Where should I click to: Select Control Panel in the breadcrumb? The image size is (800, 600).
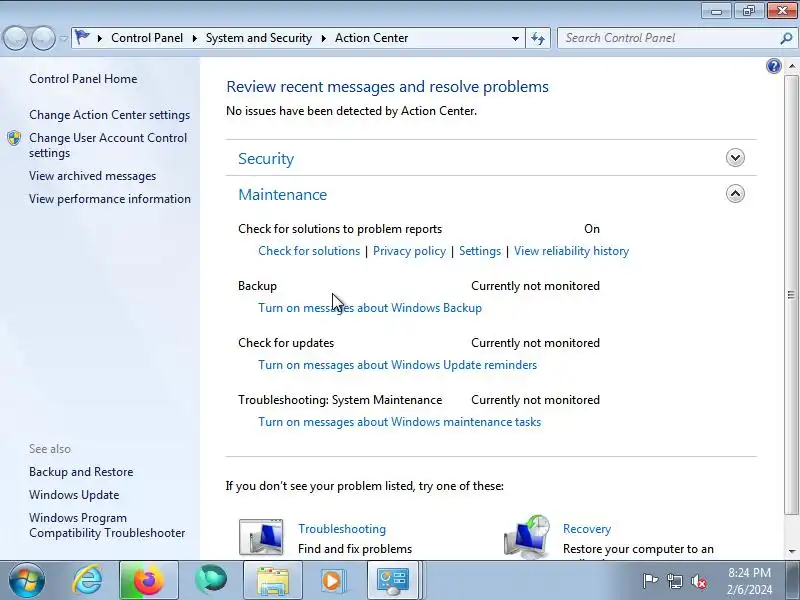[147, 38]
